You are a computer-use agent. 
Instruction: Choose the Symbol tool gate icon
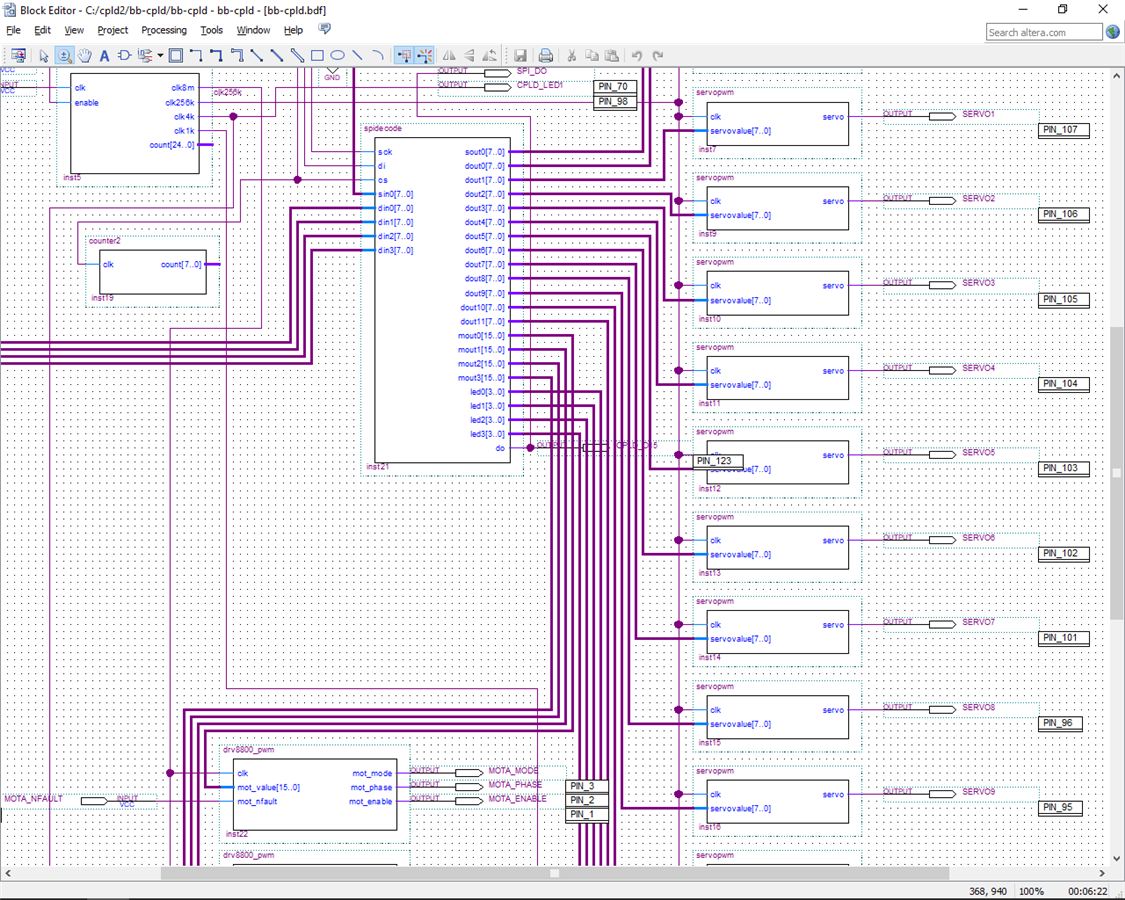(x=124, y=56)
